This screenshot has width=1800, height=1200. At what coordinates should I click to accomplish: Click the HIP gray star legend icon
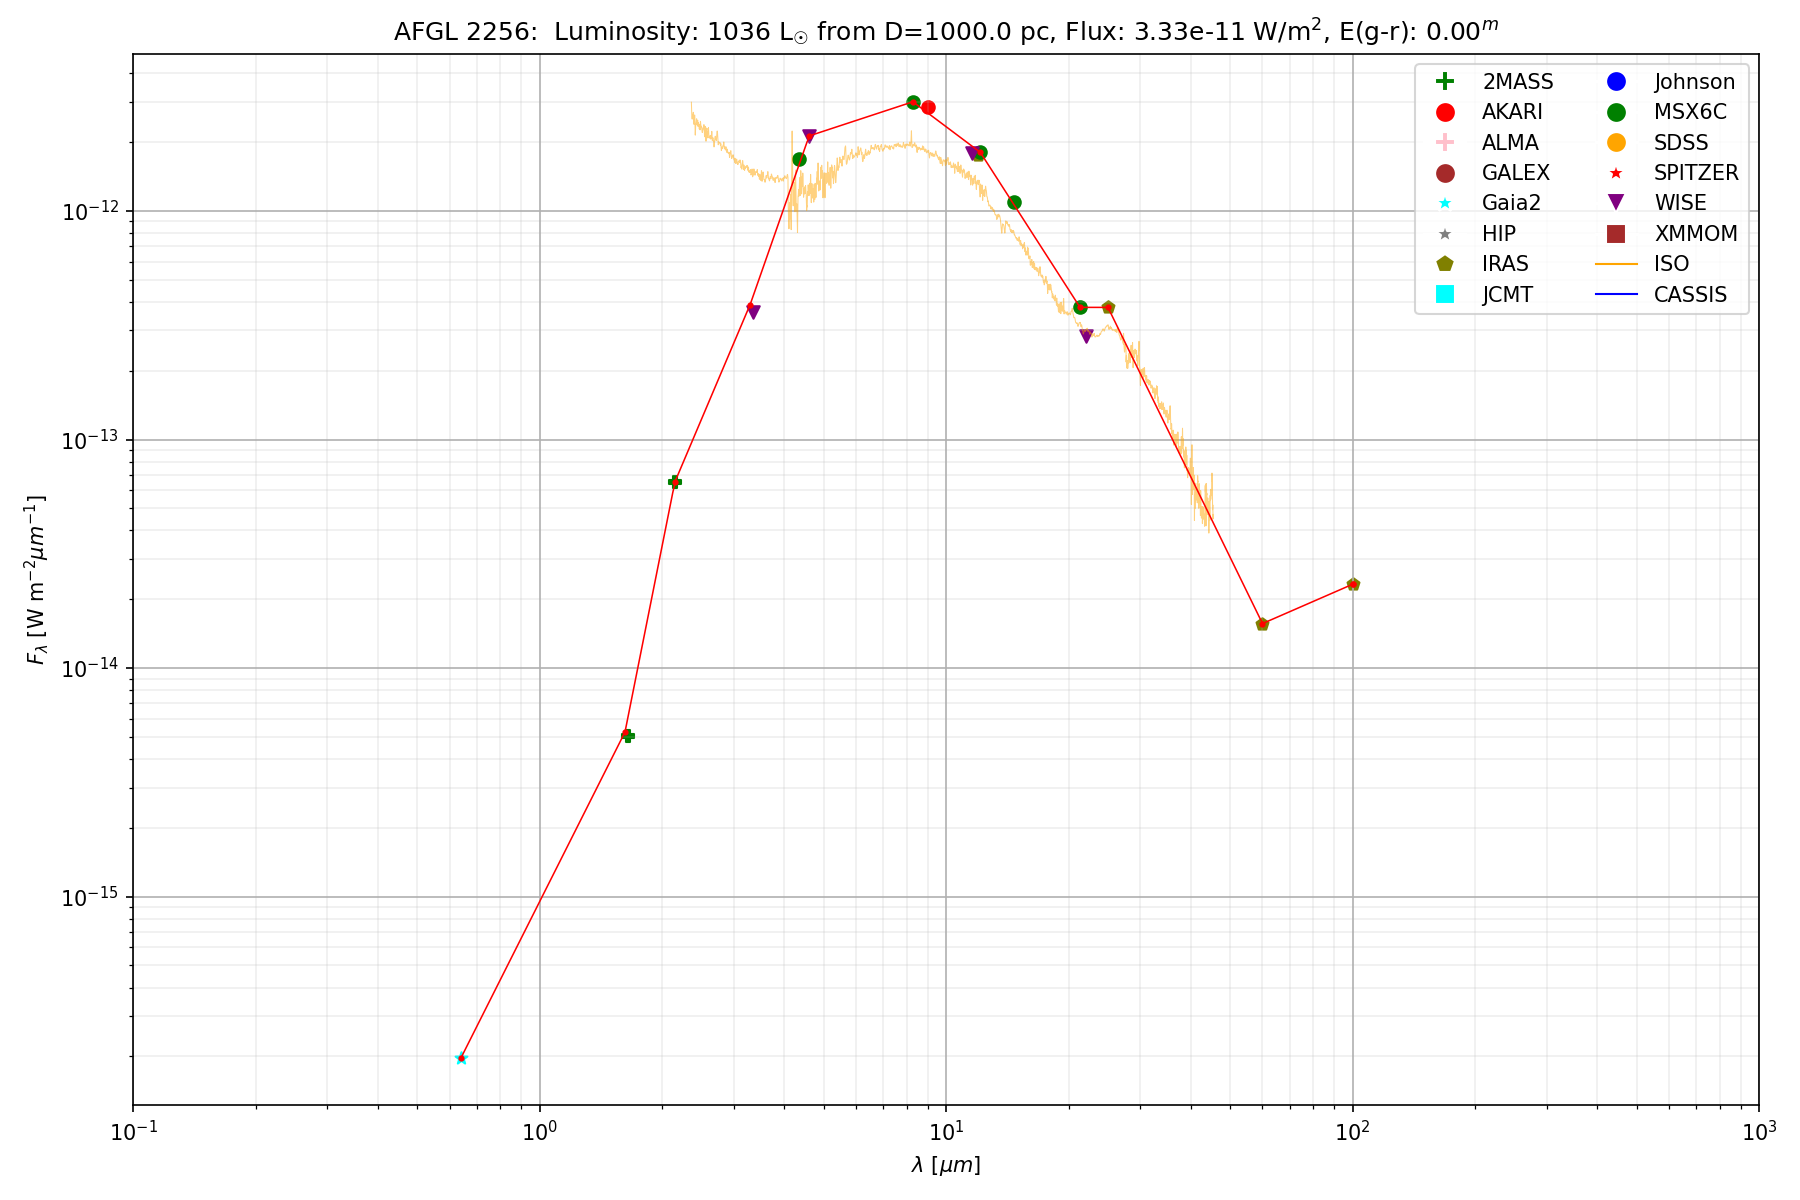(1444, 234)
